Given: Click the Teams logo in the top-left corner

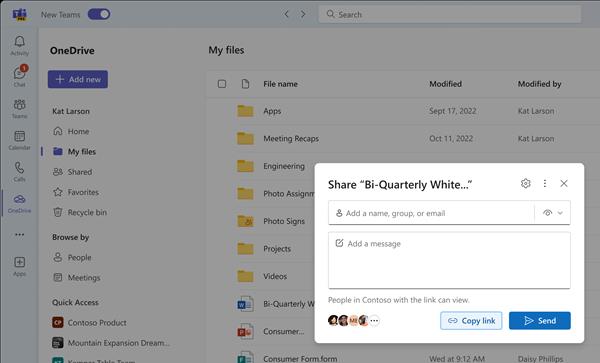Looking at the screenshot, I should [19, 15].
